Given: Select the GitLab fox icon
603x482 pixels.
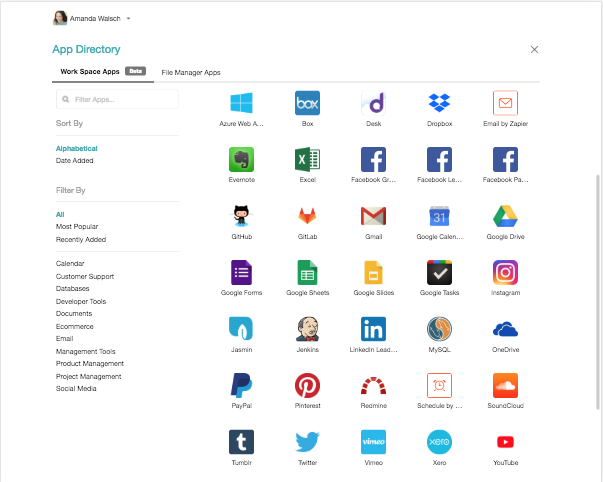Looking at the screenshot, I should point(307,216).
